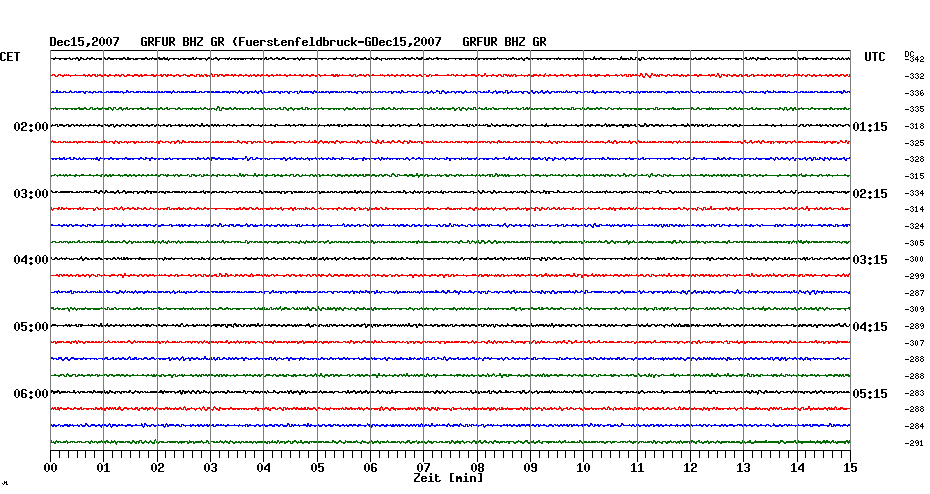
Task: Click minute tick label 04
Action: click(264, 468)
